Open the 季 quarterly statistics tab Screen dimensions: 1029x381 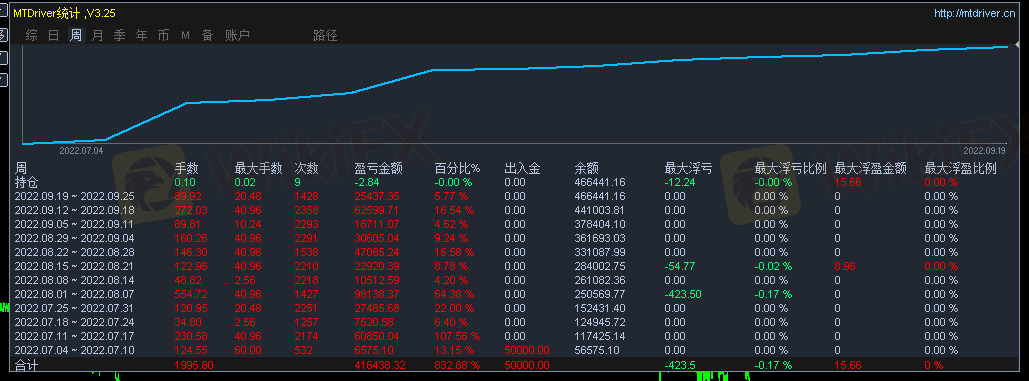119,35
